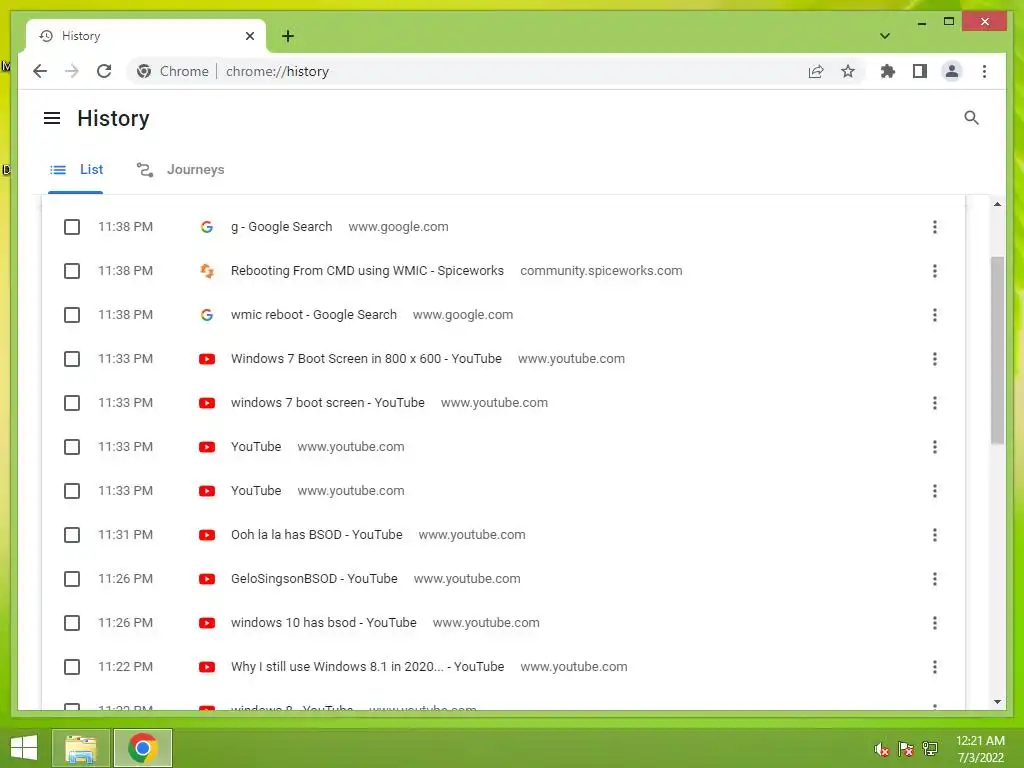Click the search history magnifier icon

tap(971, 118)
